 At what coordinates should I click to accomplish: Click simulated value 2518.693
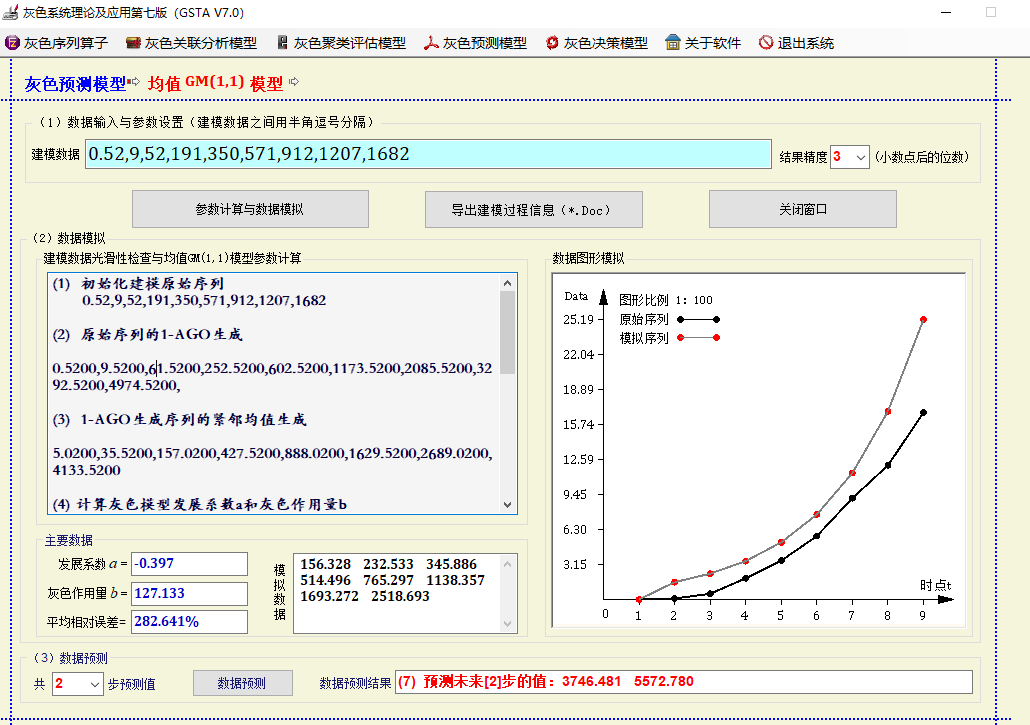click(x=400, y=596)
